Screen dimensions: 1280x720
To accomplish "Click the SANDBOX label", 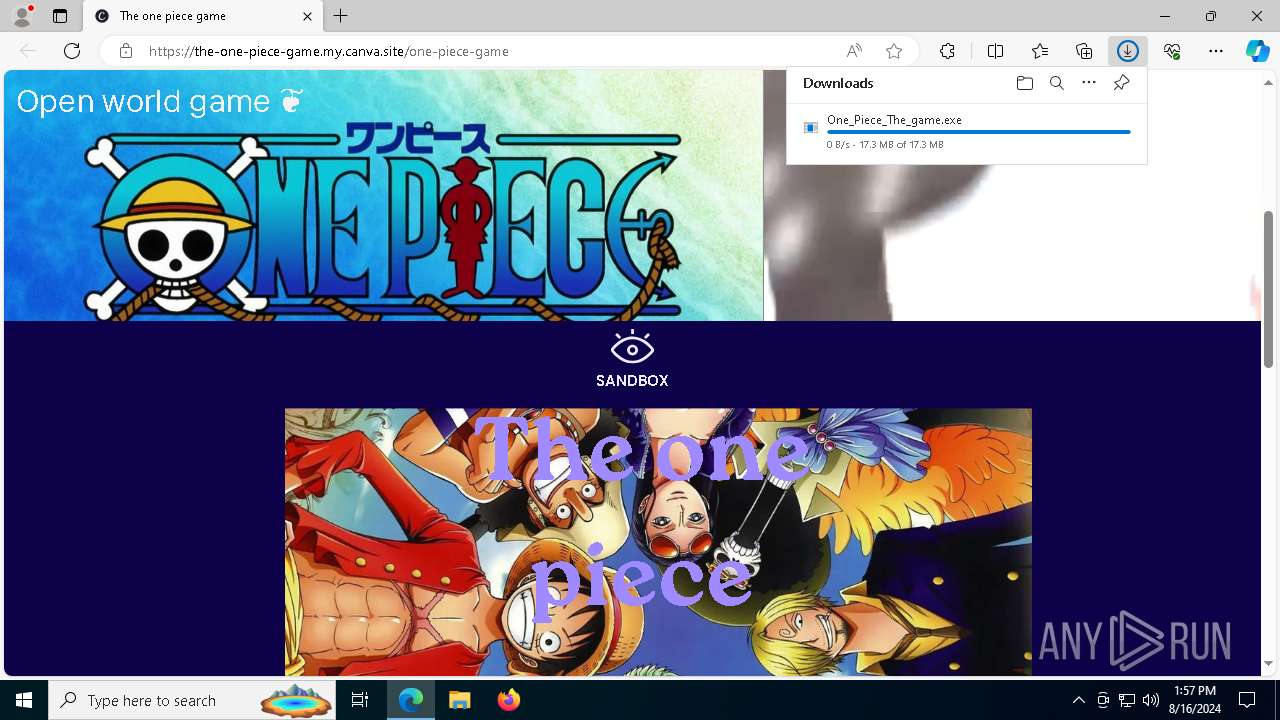I will point(632,381).
